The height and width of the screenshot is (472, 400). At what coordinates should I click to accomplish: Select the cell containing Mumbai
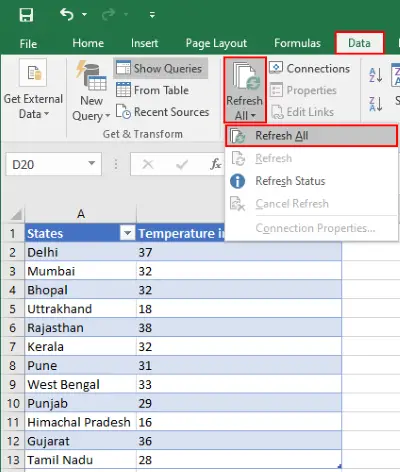80,271
